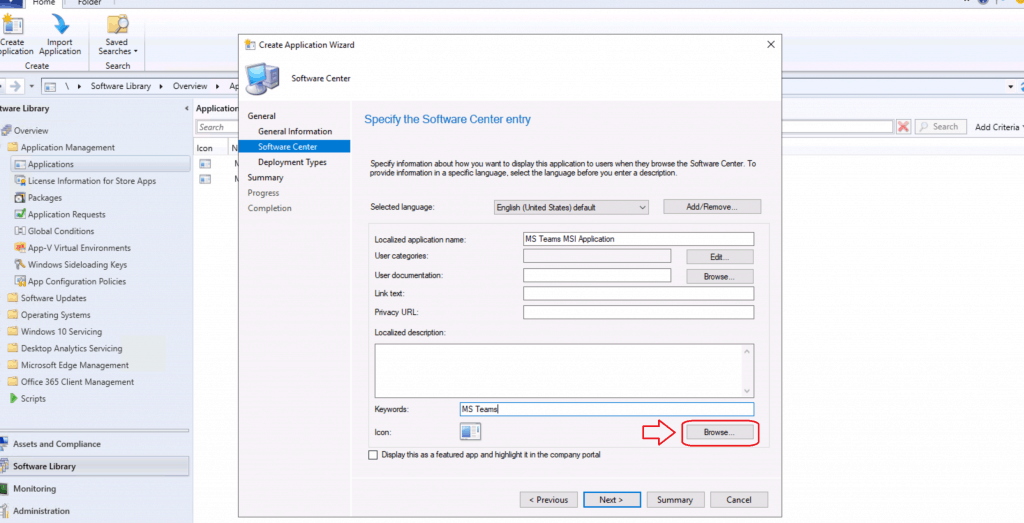Click the Import Application ribbon icon
Screen dimensions: 1024x523
60,25
